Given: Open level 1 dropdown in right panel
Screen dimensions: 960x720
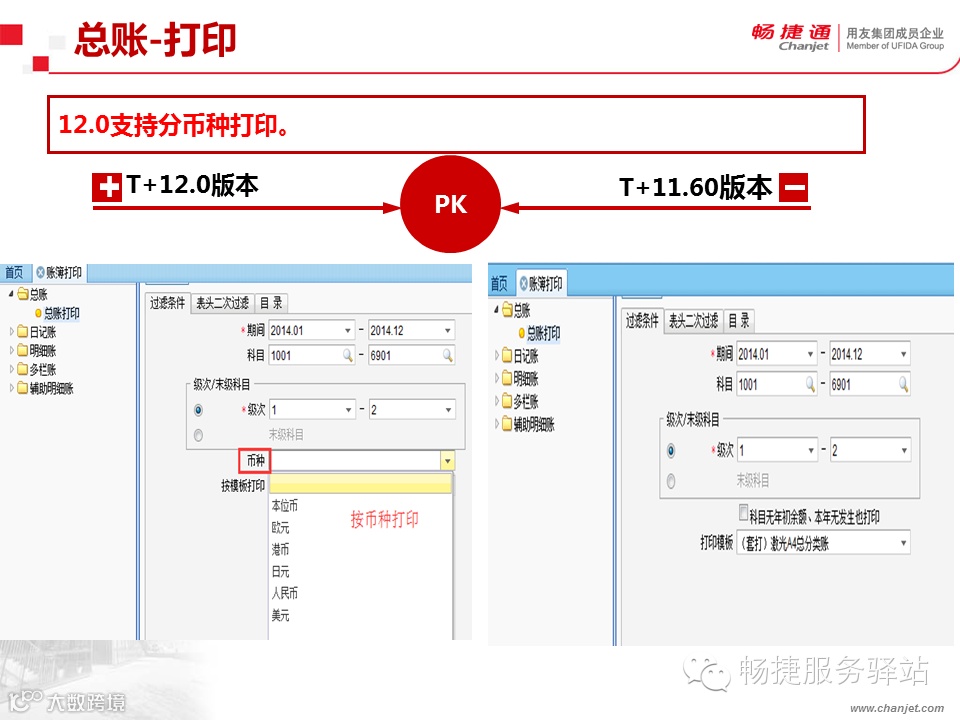Looking at the screenshot, I should (811, 451).
